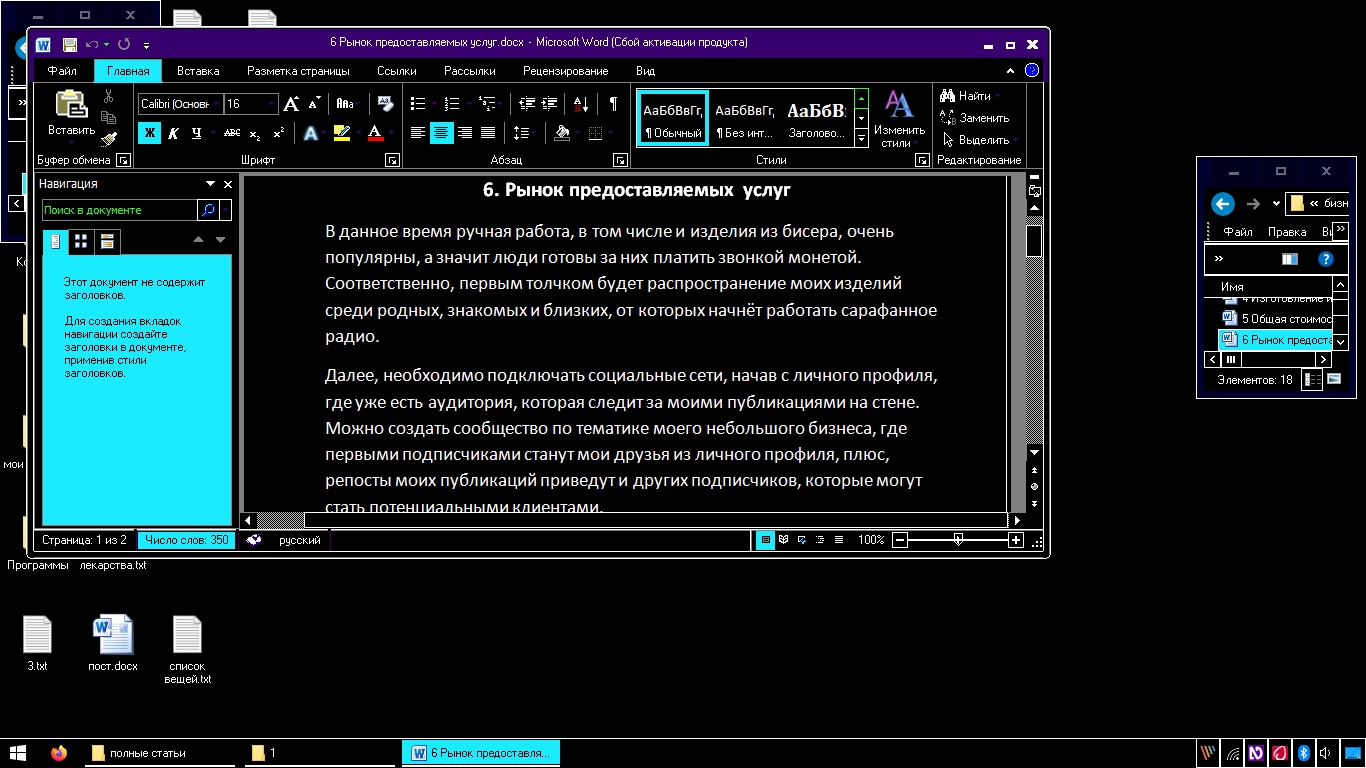Open text highlight color marker

pos(342,133)
